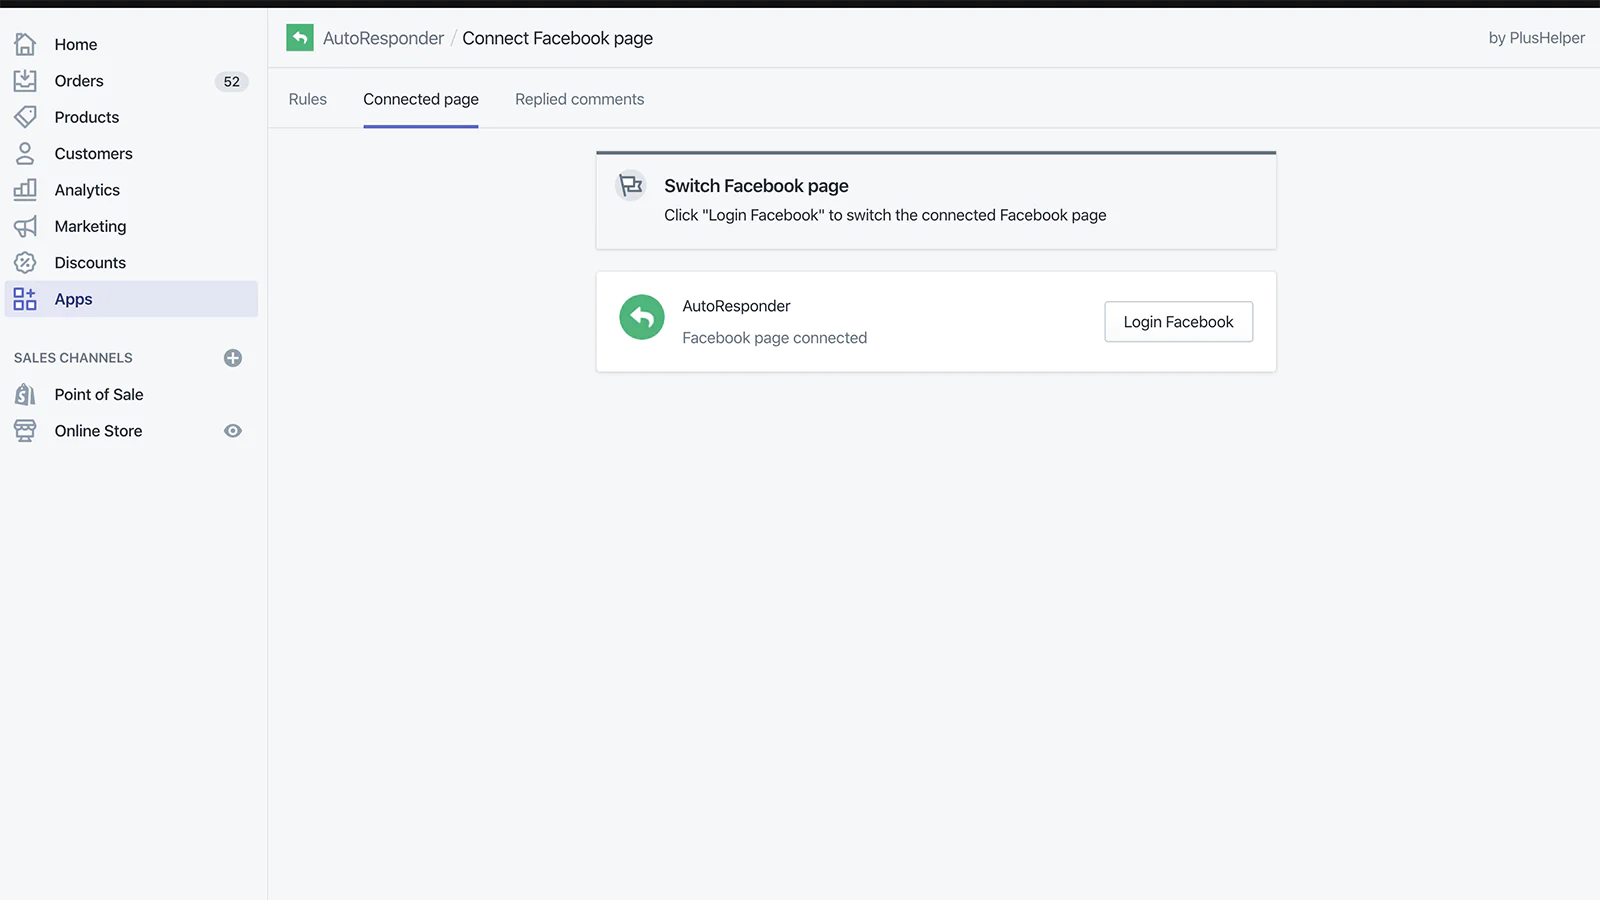Add a sales channel with plus button

[x=233, y=358]
